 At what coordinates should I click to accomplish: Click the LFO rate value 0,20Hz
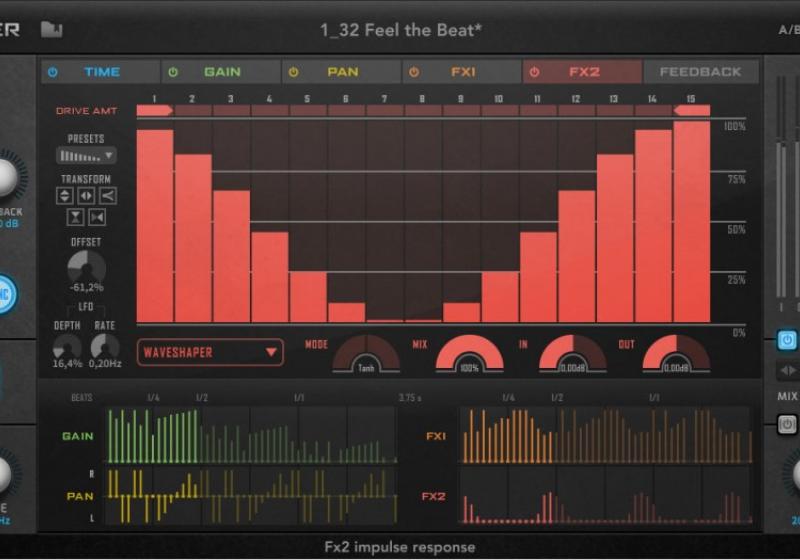pyautogui.click(x=105, y=364)
